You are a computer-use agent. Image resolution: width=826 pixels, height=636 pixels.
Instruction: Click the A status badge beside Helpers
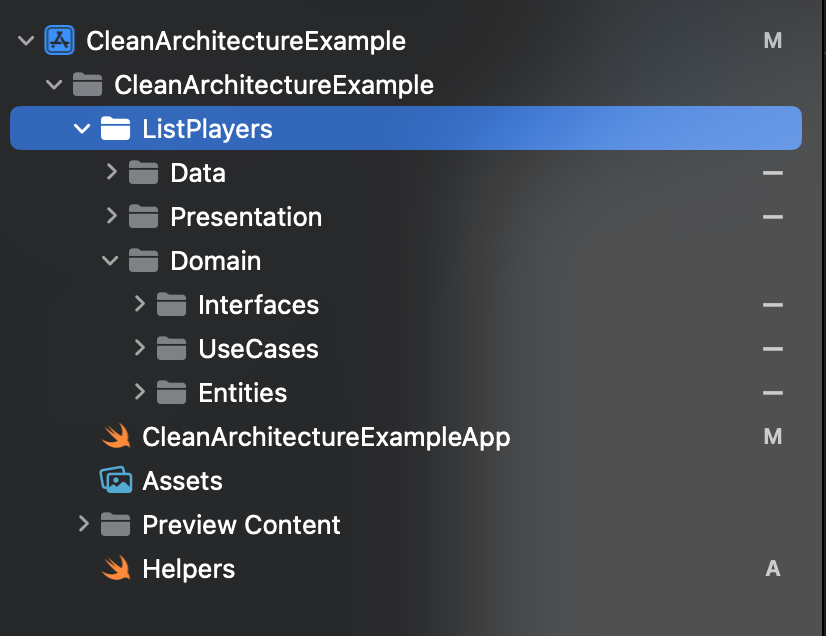coord(773,569)
